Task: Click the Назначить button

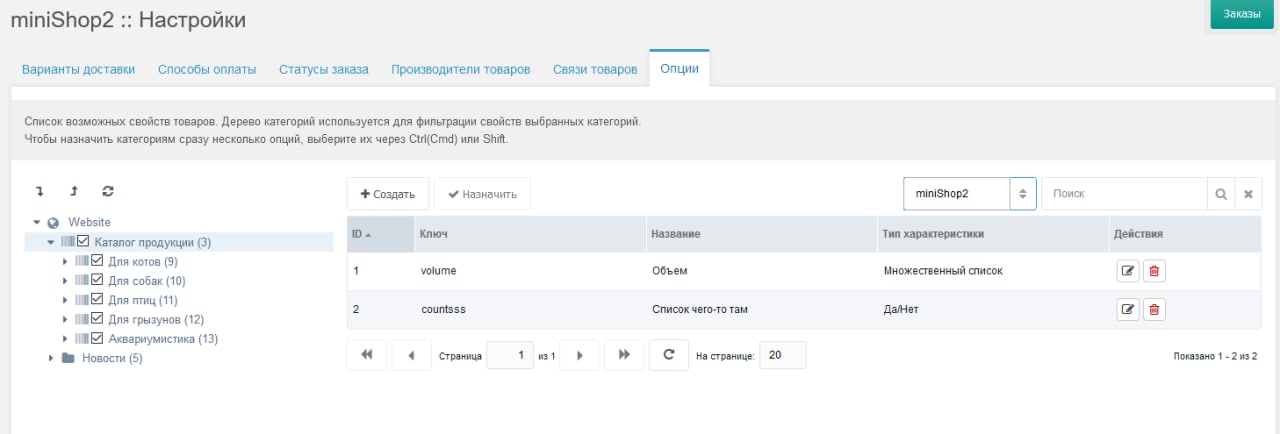Action: tap(482, 194)
